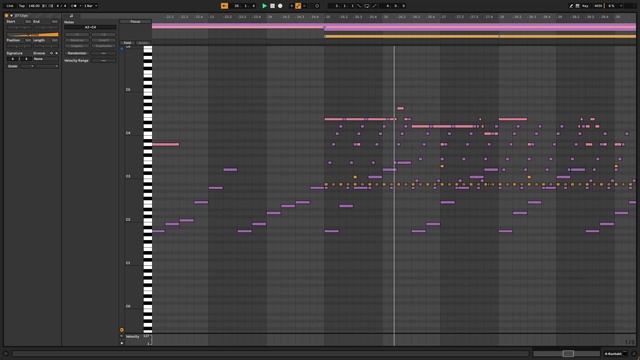Click the arrangement position field
This screenshot has height=360, width=640.
[244, 6]
